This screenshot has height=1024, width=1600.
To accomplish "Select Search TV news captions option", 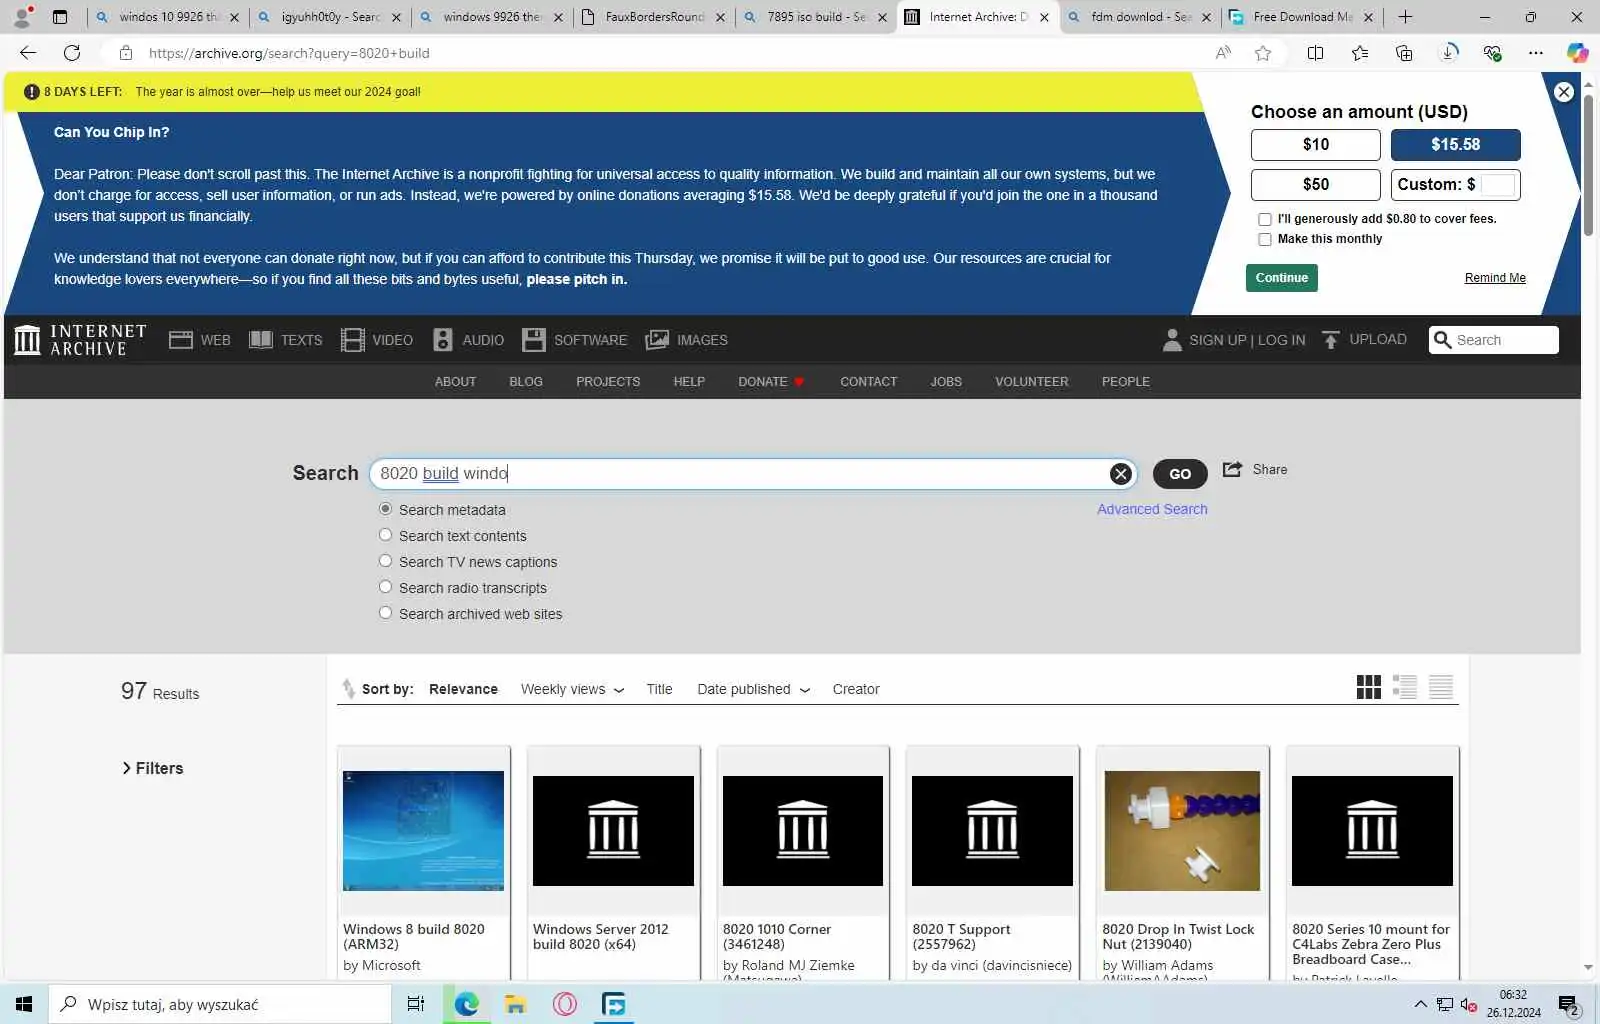I will pos(385,561).
